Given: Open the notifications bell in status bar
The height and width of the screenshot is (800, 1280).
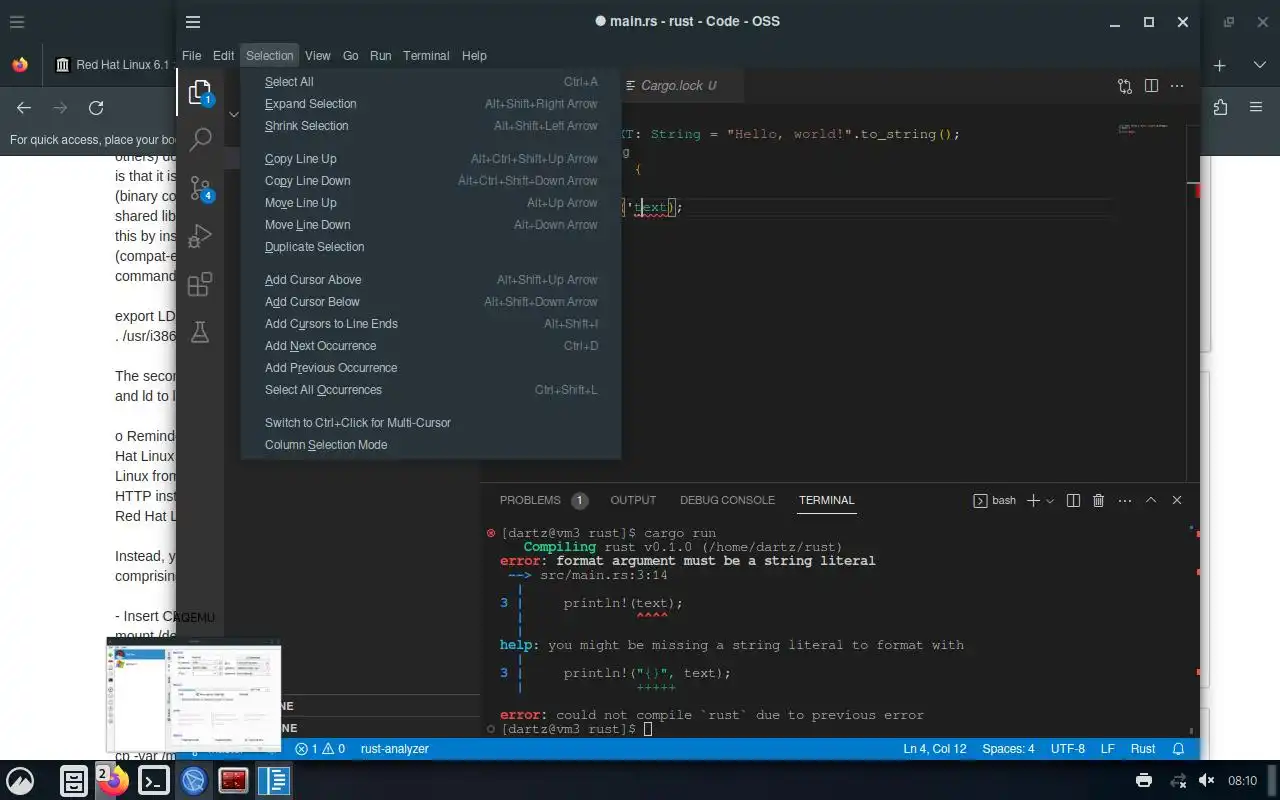Looking at the screenshot, I should [1178, 749].
